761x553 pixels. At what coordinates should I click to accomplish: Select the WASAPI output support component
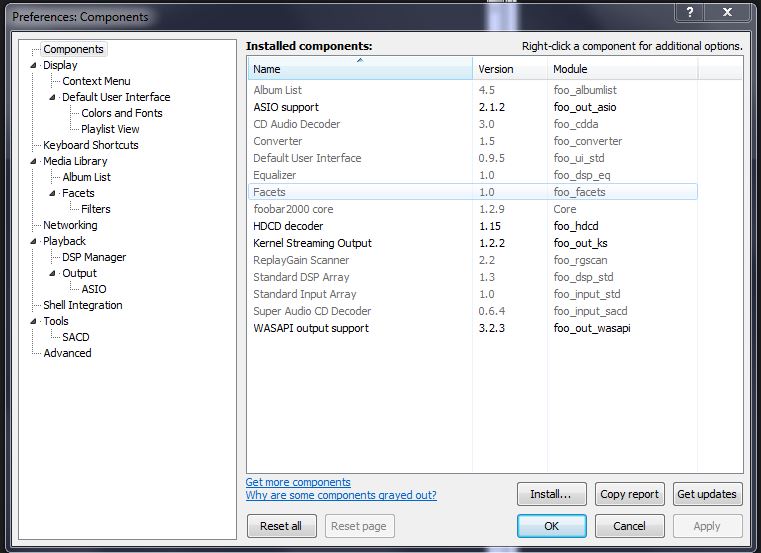click(472, 328)
